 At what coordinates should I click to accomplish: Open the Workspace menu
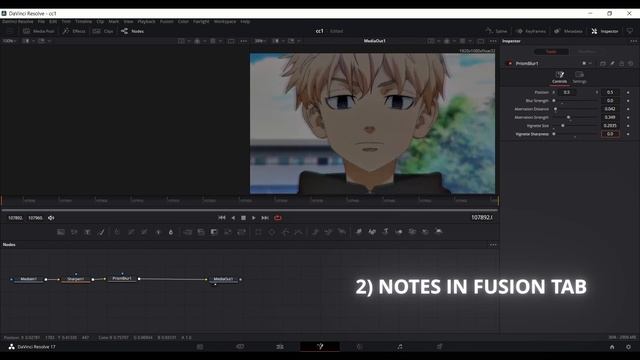coord(225,21)
